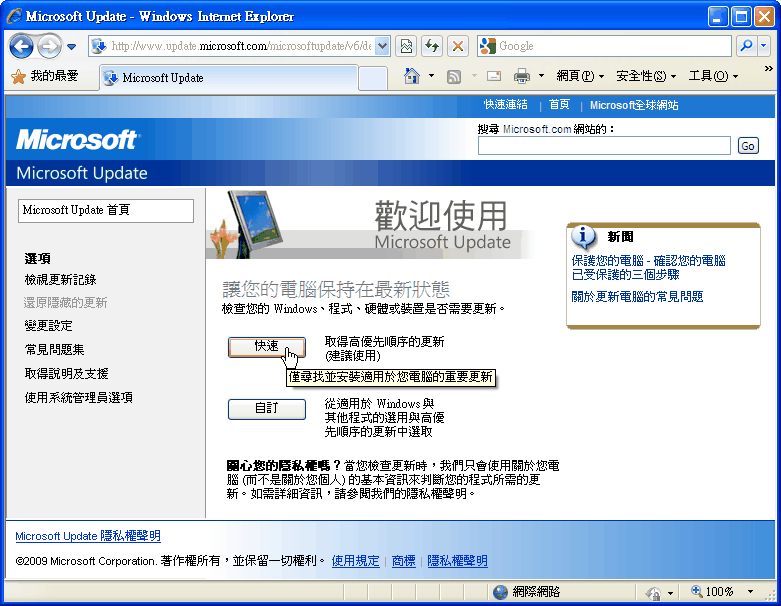Viewport: 781px width, 606px height.
Task: Open the footer 隱私權聲明 link
Action: (457, 561)
